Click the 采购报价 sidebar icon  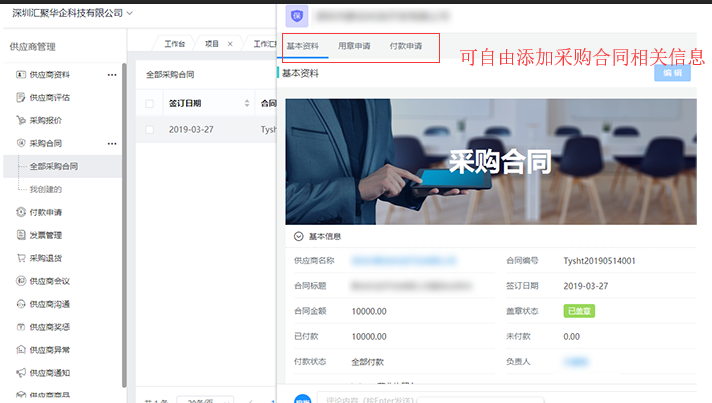[21, 120]
